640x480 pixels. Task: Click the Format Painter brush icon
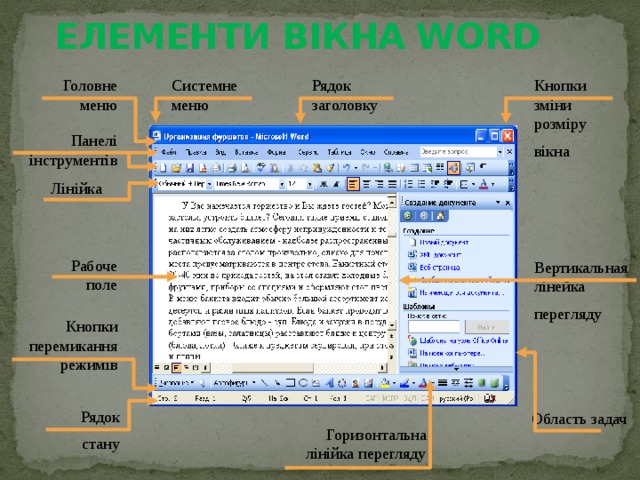coord(330,167)
